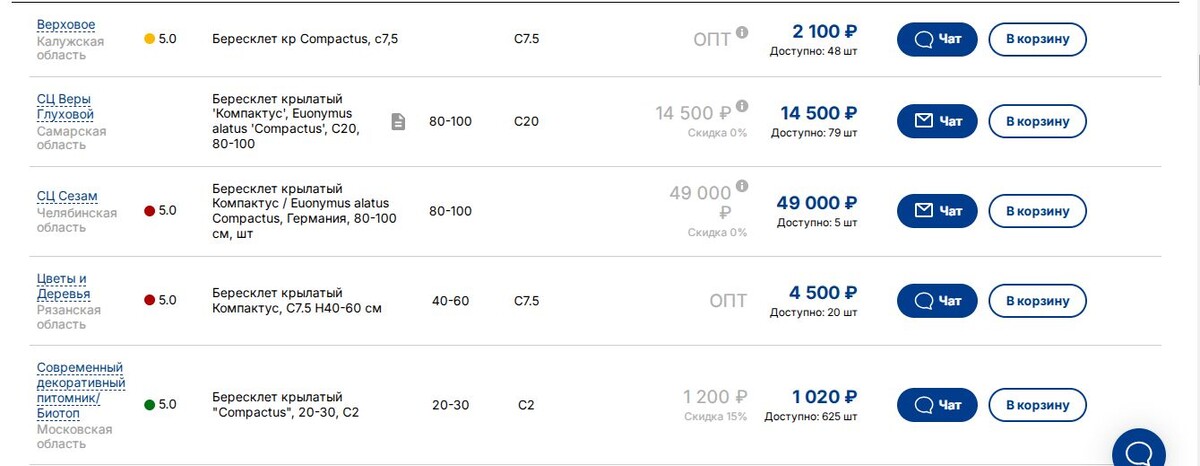This screenshot has width=1200, height=466.
Task: Chat with Цветы и Деревья seller
Action: coord(937,301)
